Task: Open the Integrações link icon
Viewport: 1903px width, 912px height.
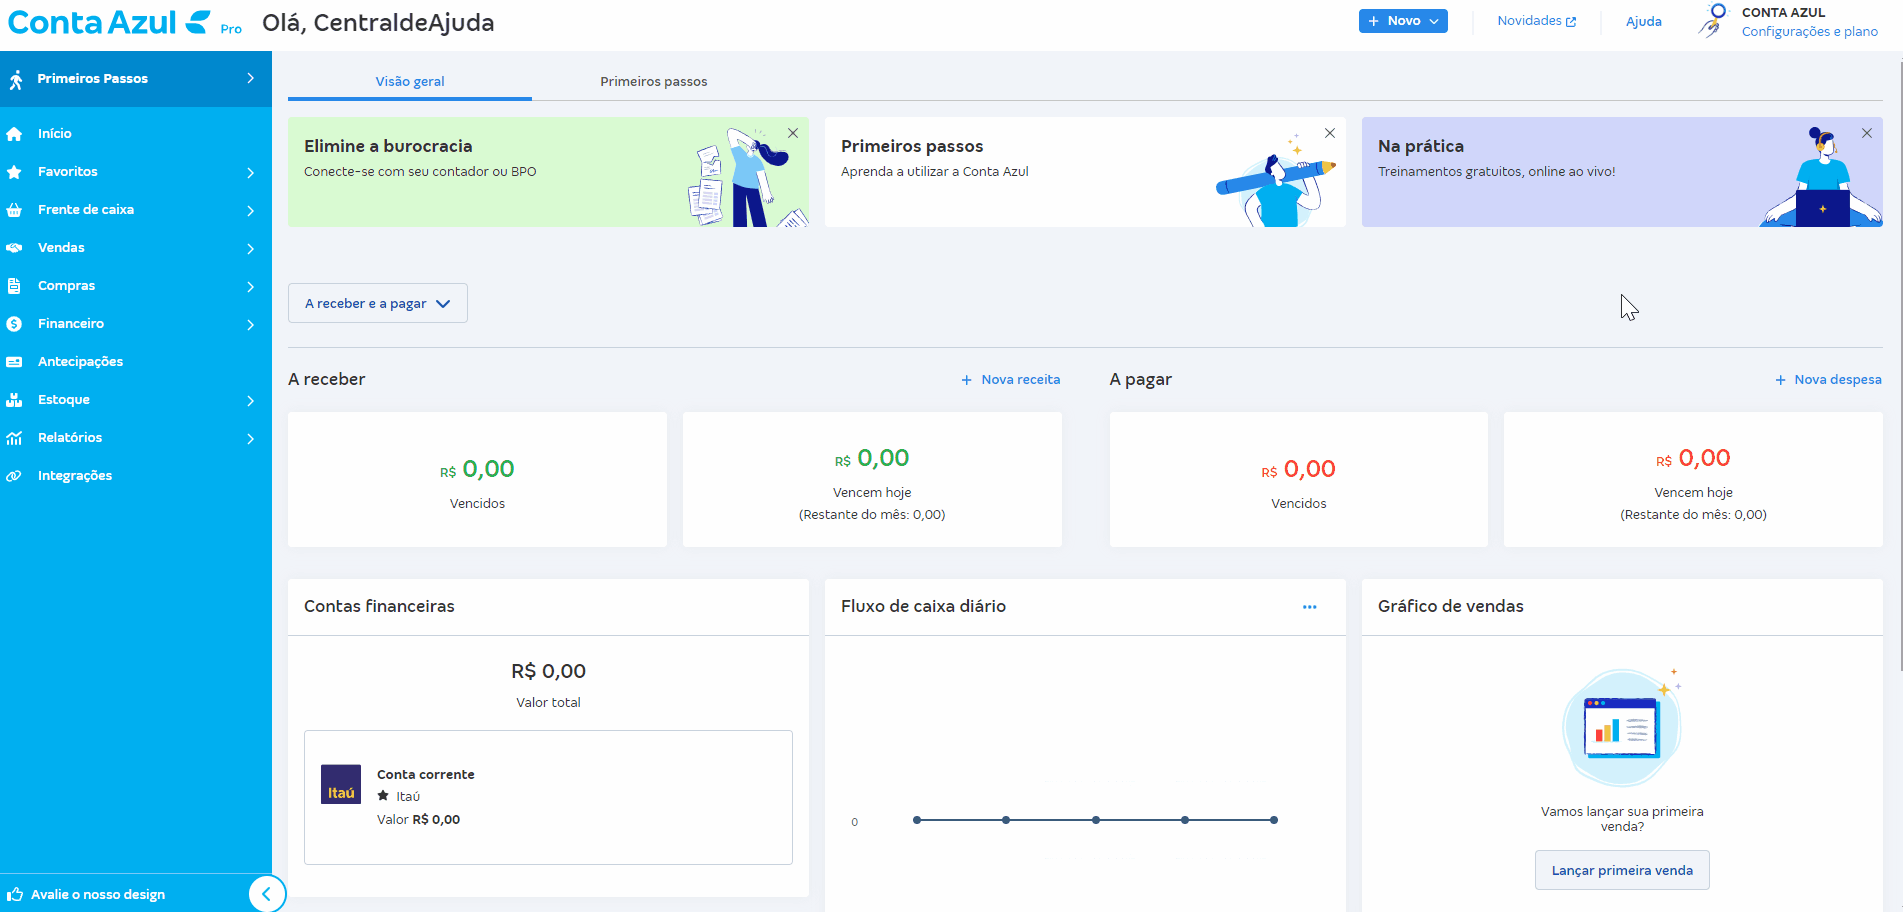Action: click(x=14, y=476)
